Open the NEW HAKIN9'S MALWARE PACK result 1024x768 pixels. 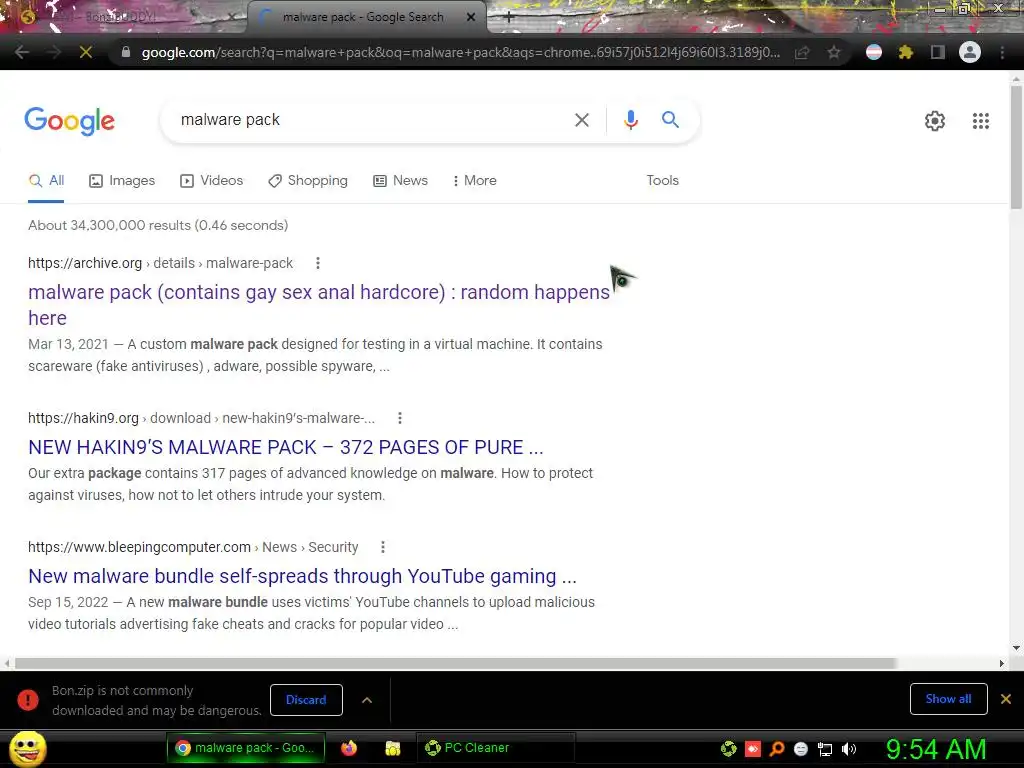coord(285,447)
